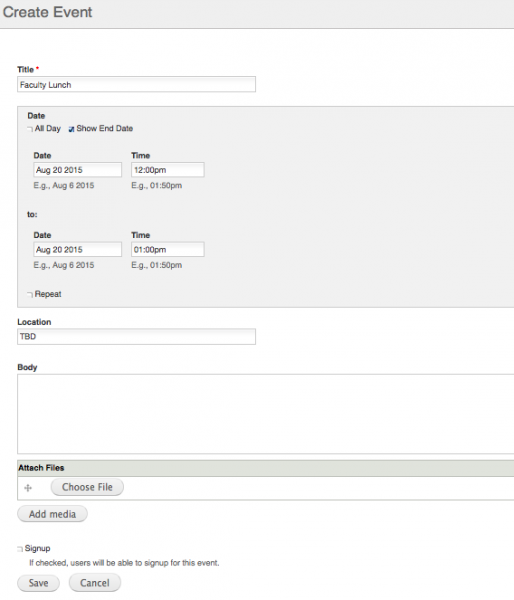Cancel event creation
This screenshot has height=600, width=514.
coord(95,583)
